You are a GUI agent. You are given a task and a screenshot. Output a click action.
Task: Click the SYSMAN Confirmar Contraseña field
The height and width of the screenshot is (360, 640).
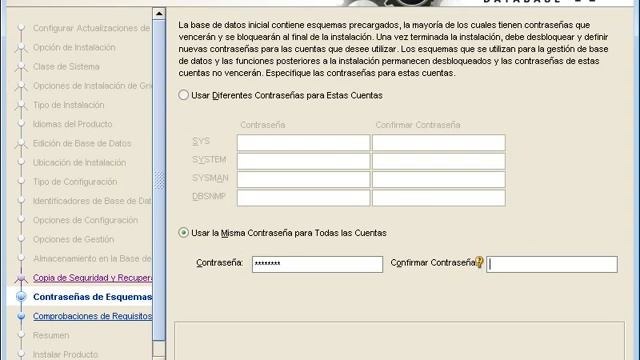coord(439,180)
